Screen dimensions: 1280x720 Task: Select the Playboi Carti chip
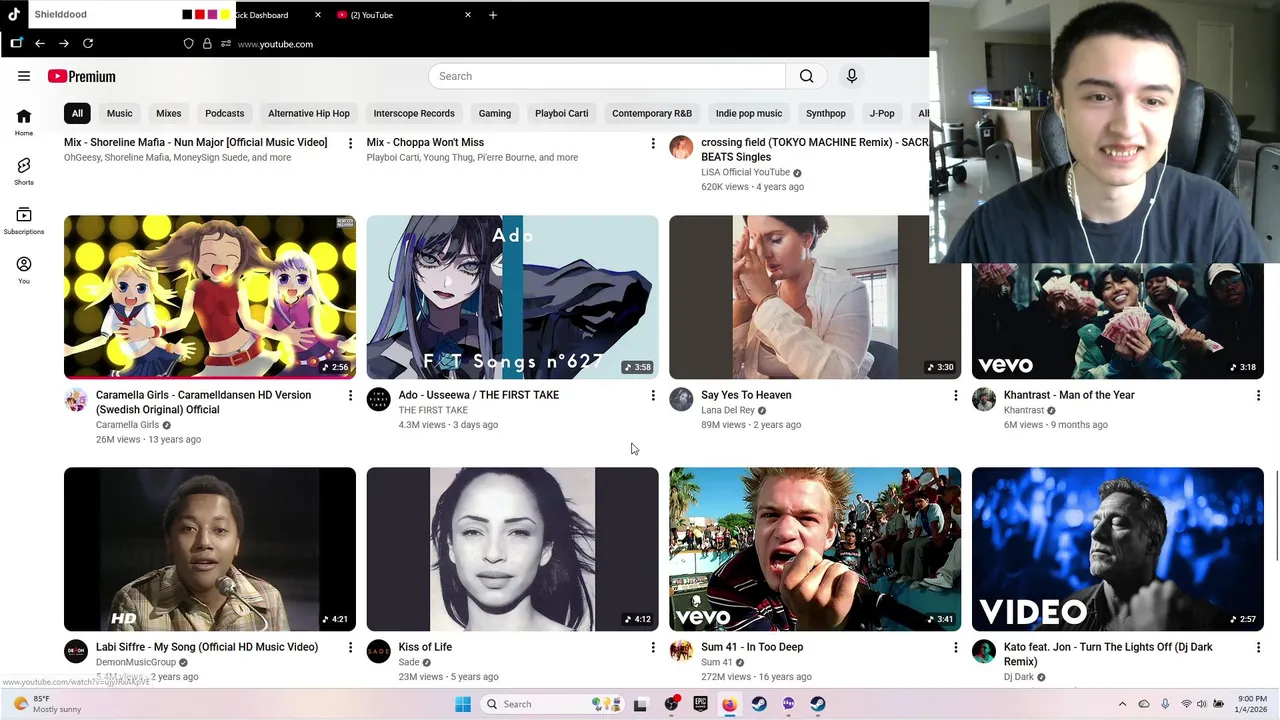click(x=562, y=113)
